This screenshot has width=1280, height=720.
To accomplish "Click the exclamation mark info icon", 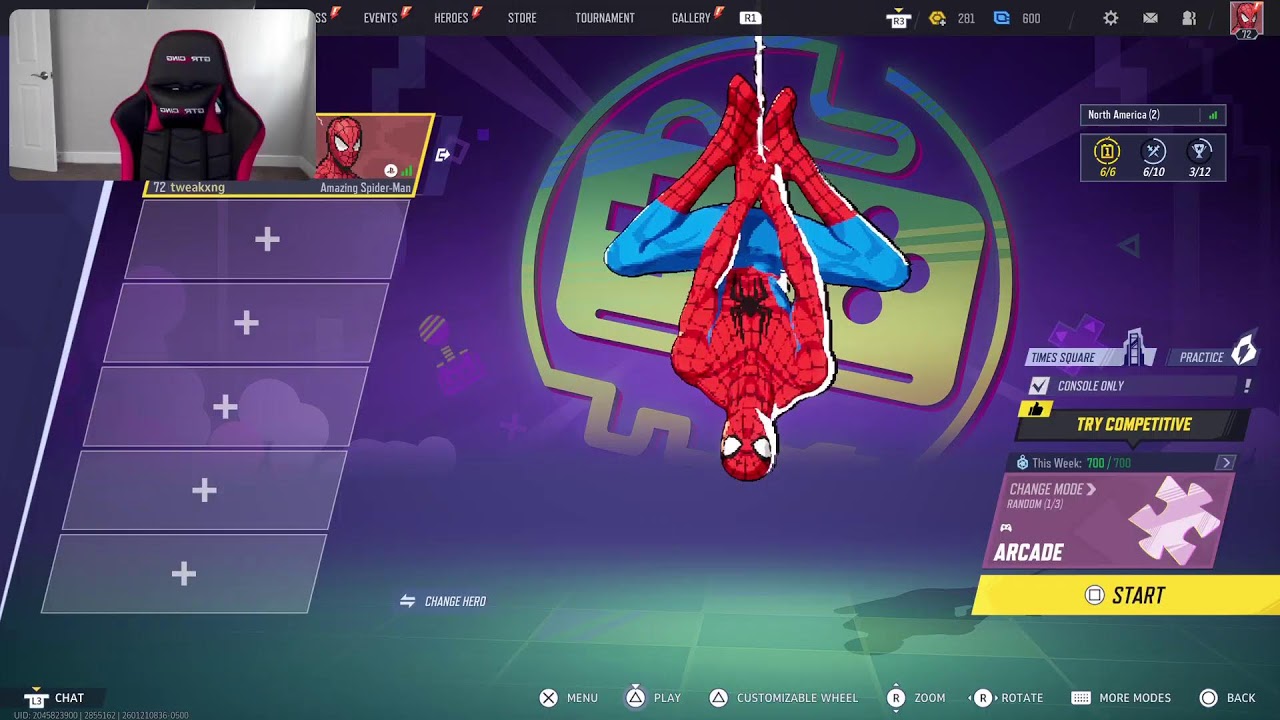I will coord(1247,386).
